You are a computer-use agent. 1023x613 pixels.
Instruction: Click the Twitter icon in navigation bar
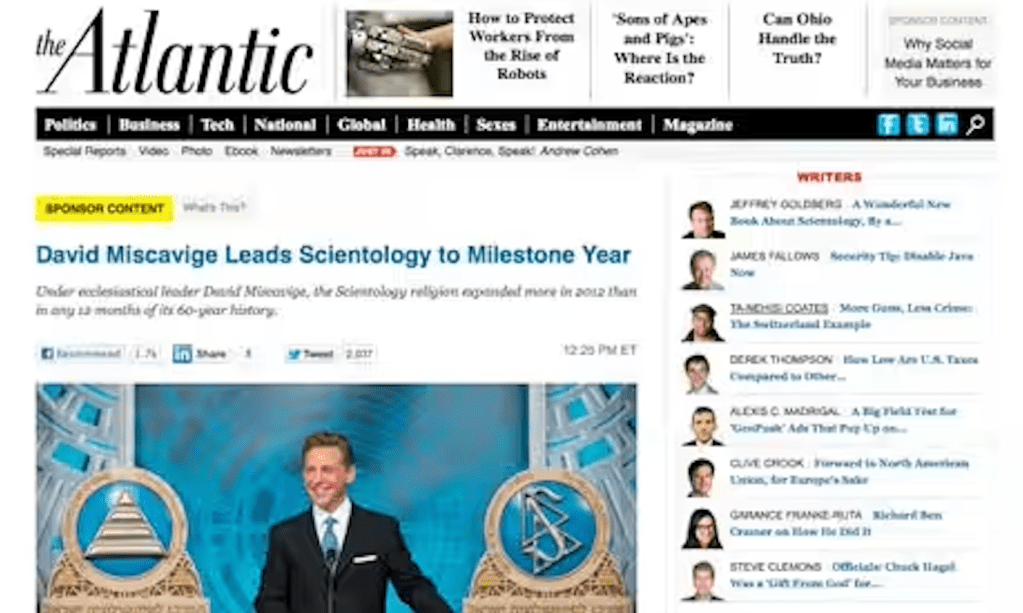coord(917,125)
